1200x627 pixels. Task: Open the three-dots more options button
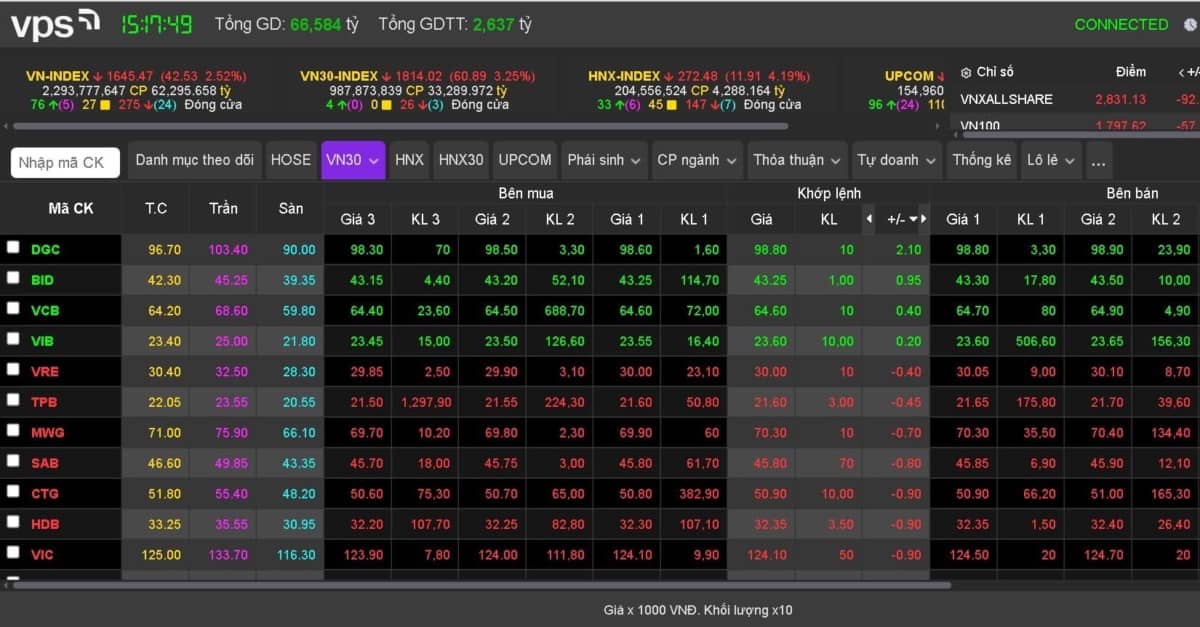1099,161
